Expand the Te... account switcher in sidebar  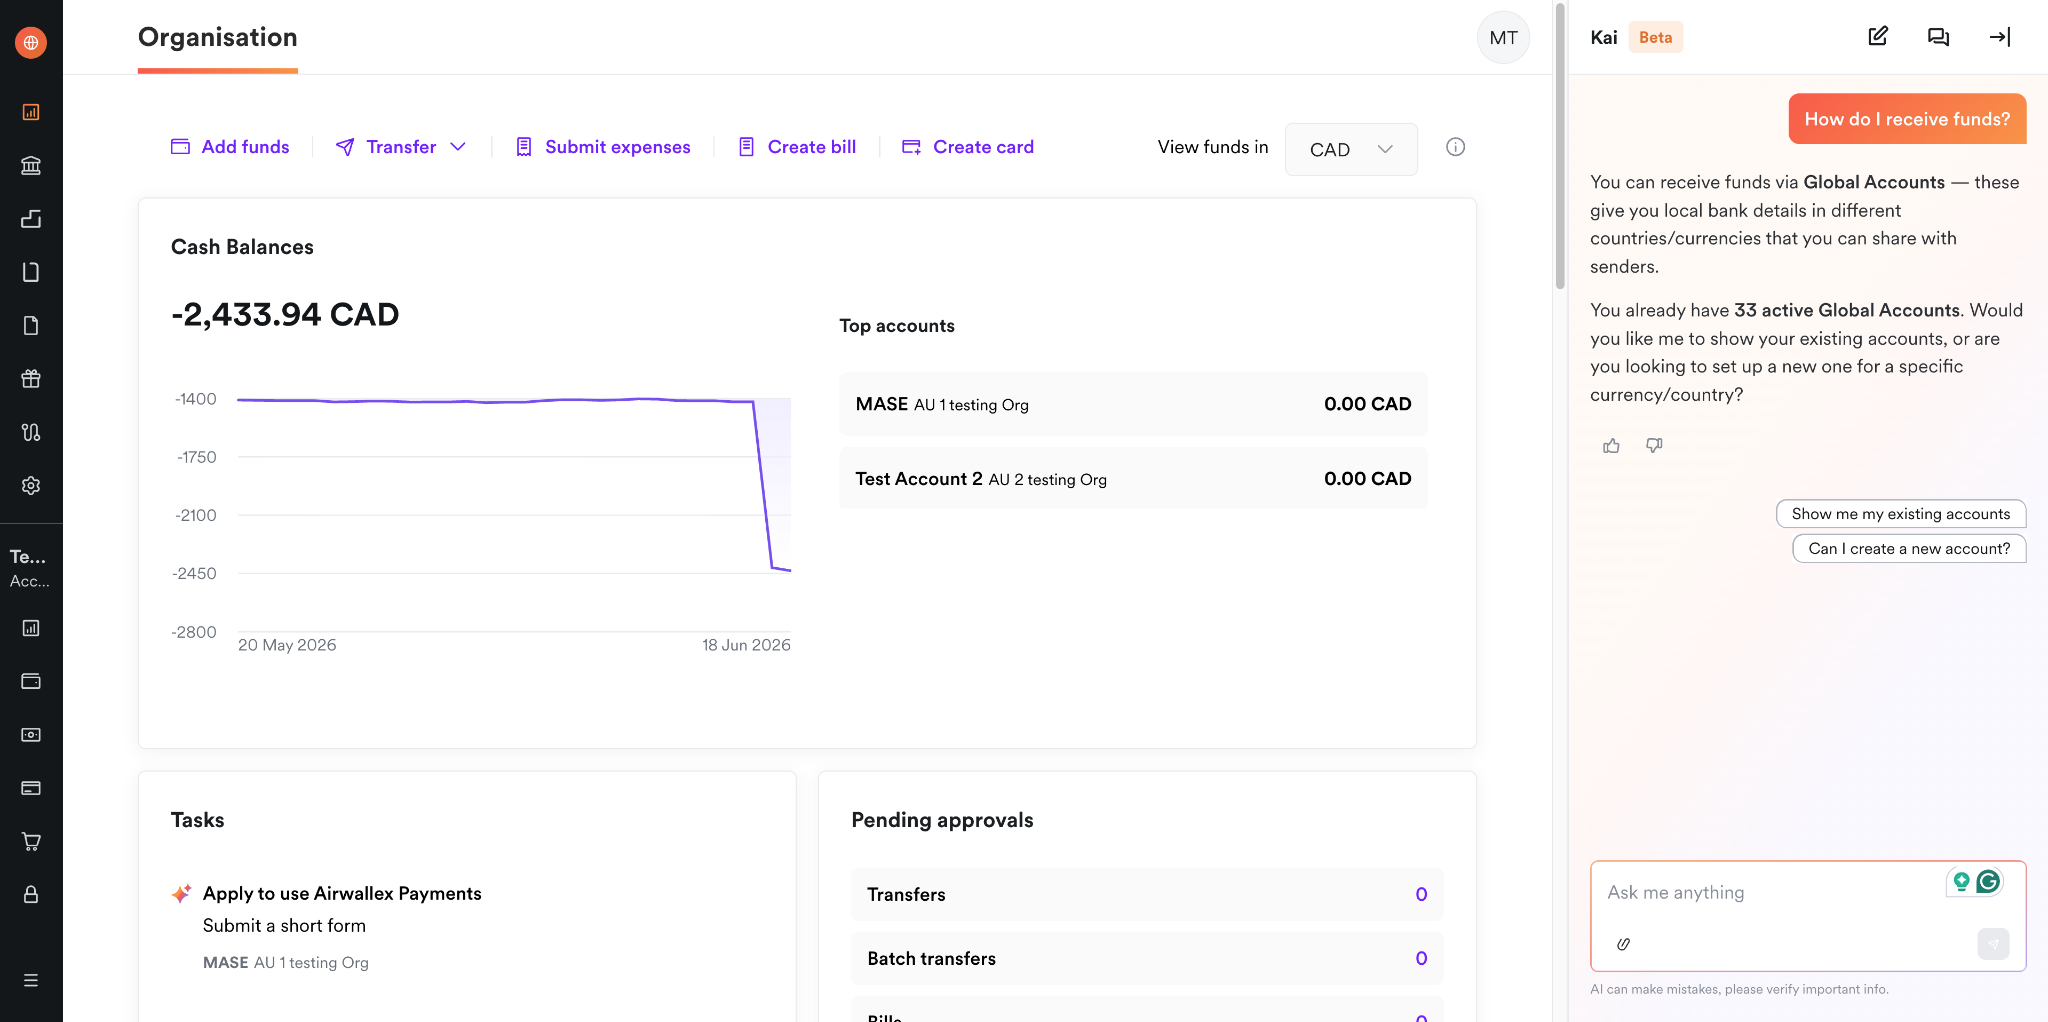coord(30,567)
